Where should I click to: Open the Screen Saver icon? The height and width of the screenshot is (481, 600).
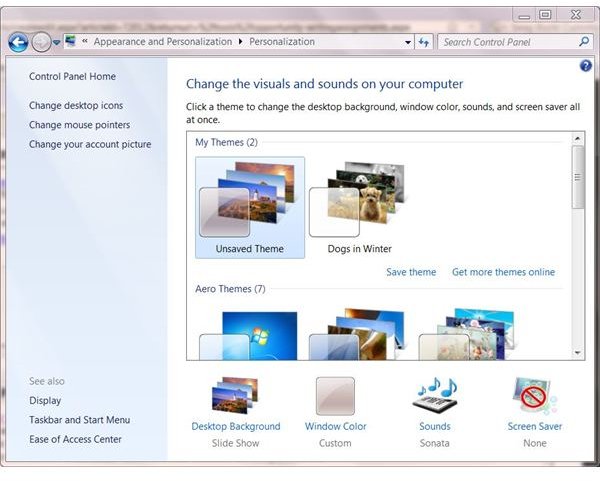[x=535, y=396]
